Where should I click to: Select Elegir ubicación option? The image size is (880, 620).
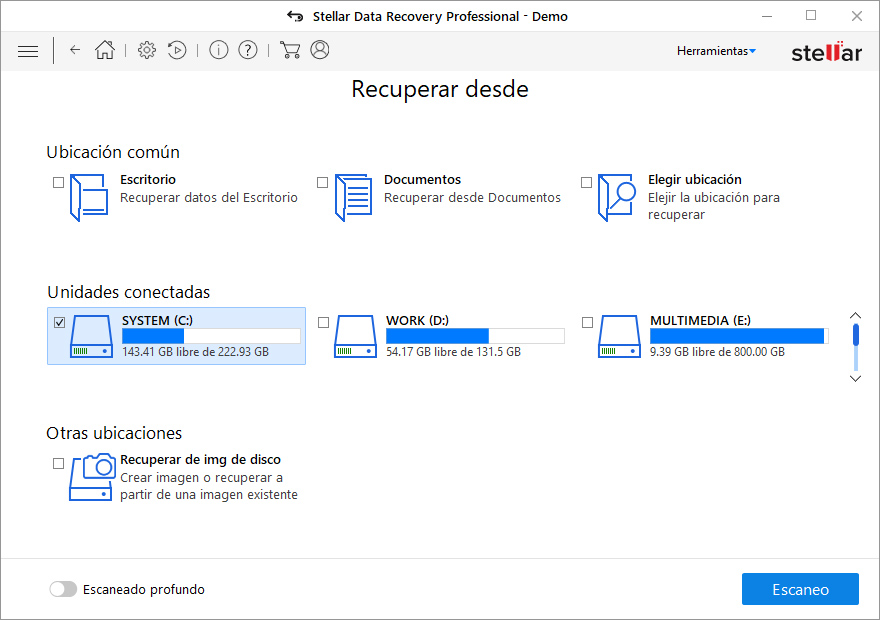[x=586, y=182]
